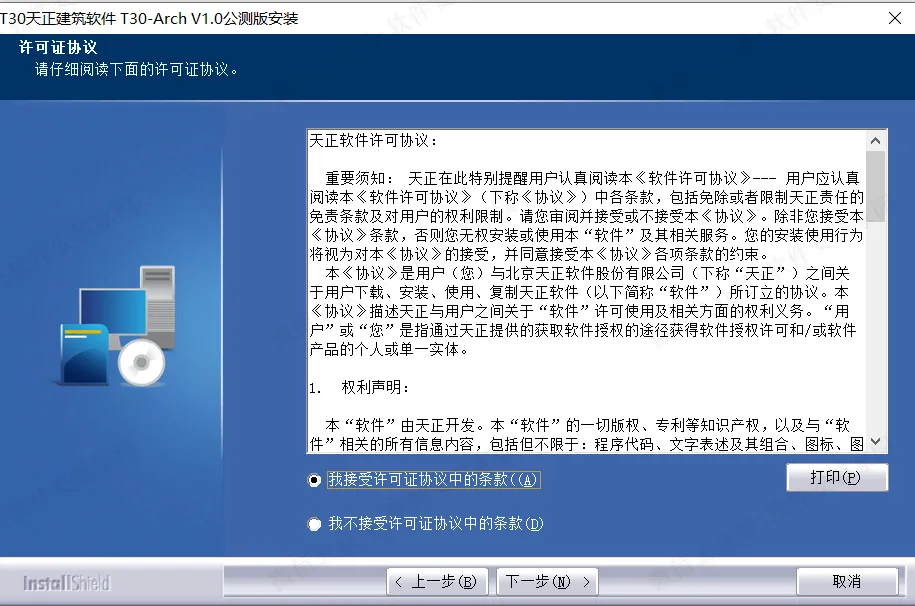Select the accept license agreement radio button
The image size is (915, 606).
coord(315,480)
